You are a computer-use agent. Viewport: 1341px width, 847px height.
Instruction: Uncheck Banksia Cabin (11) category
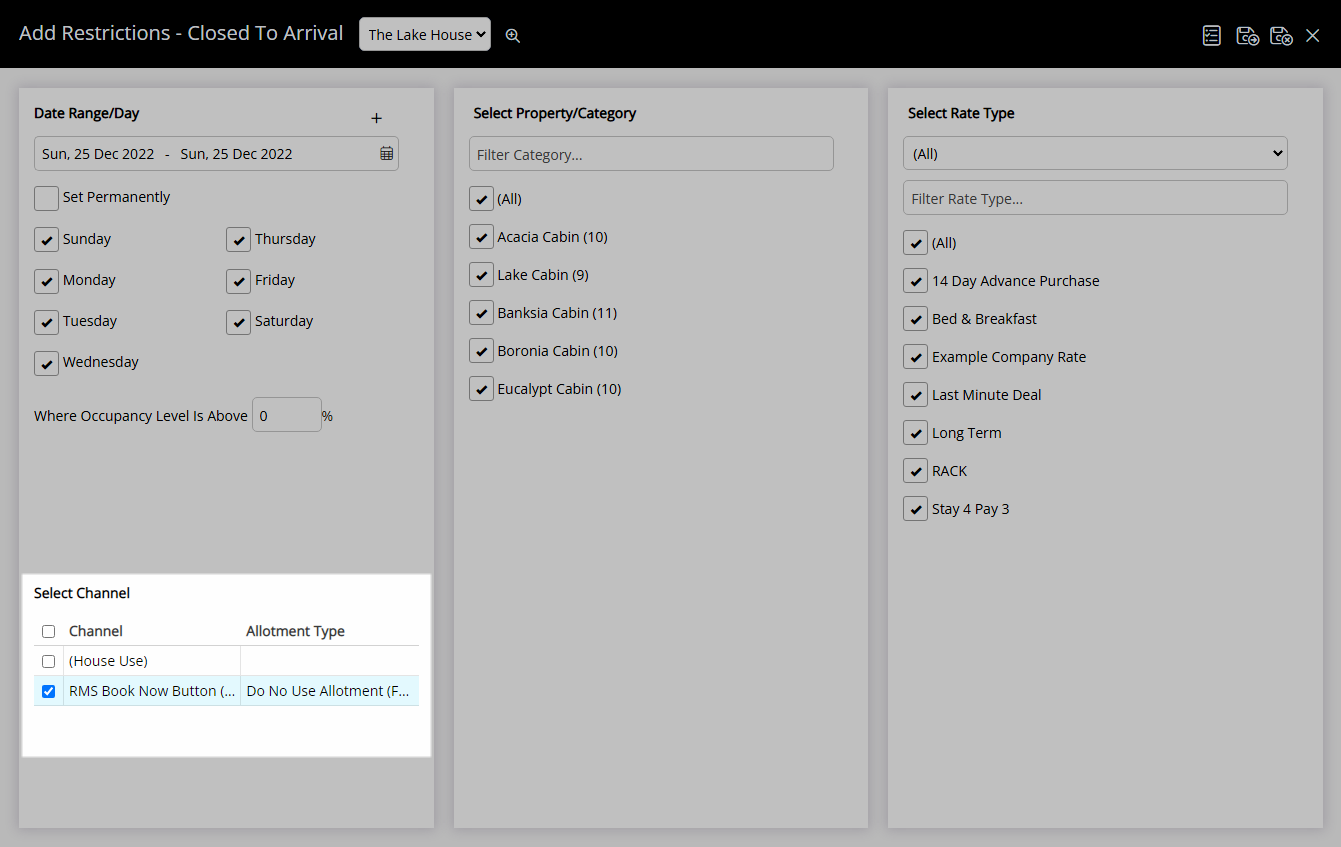tap(482, 313)
